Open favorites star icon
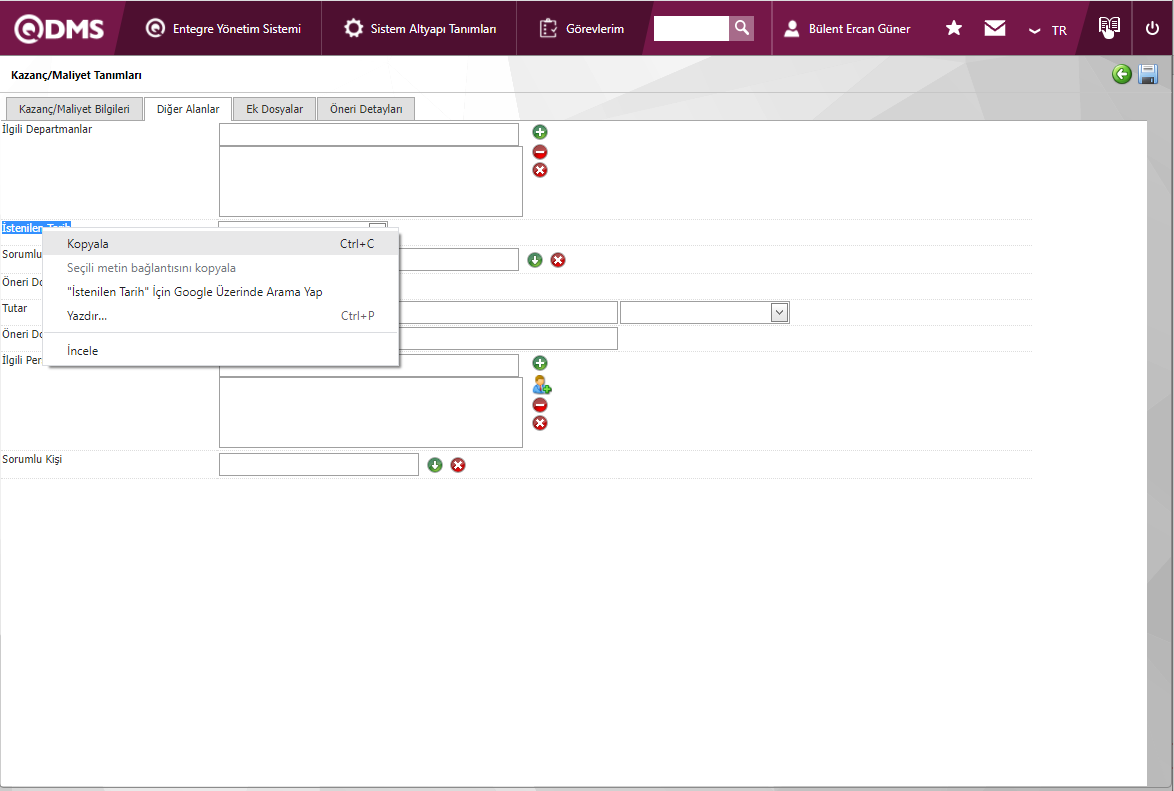 point(953,28)
